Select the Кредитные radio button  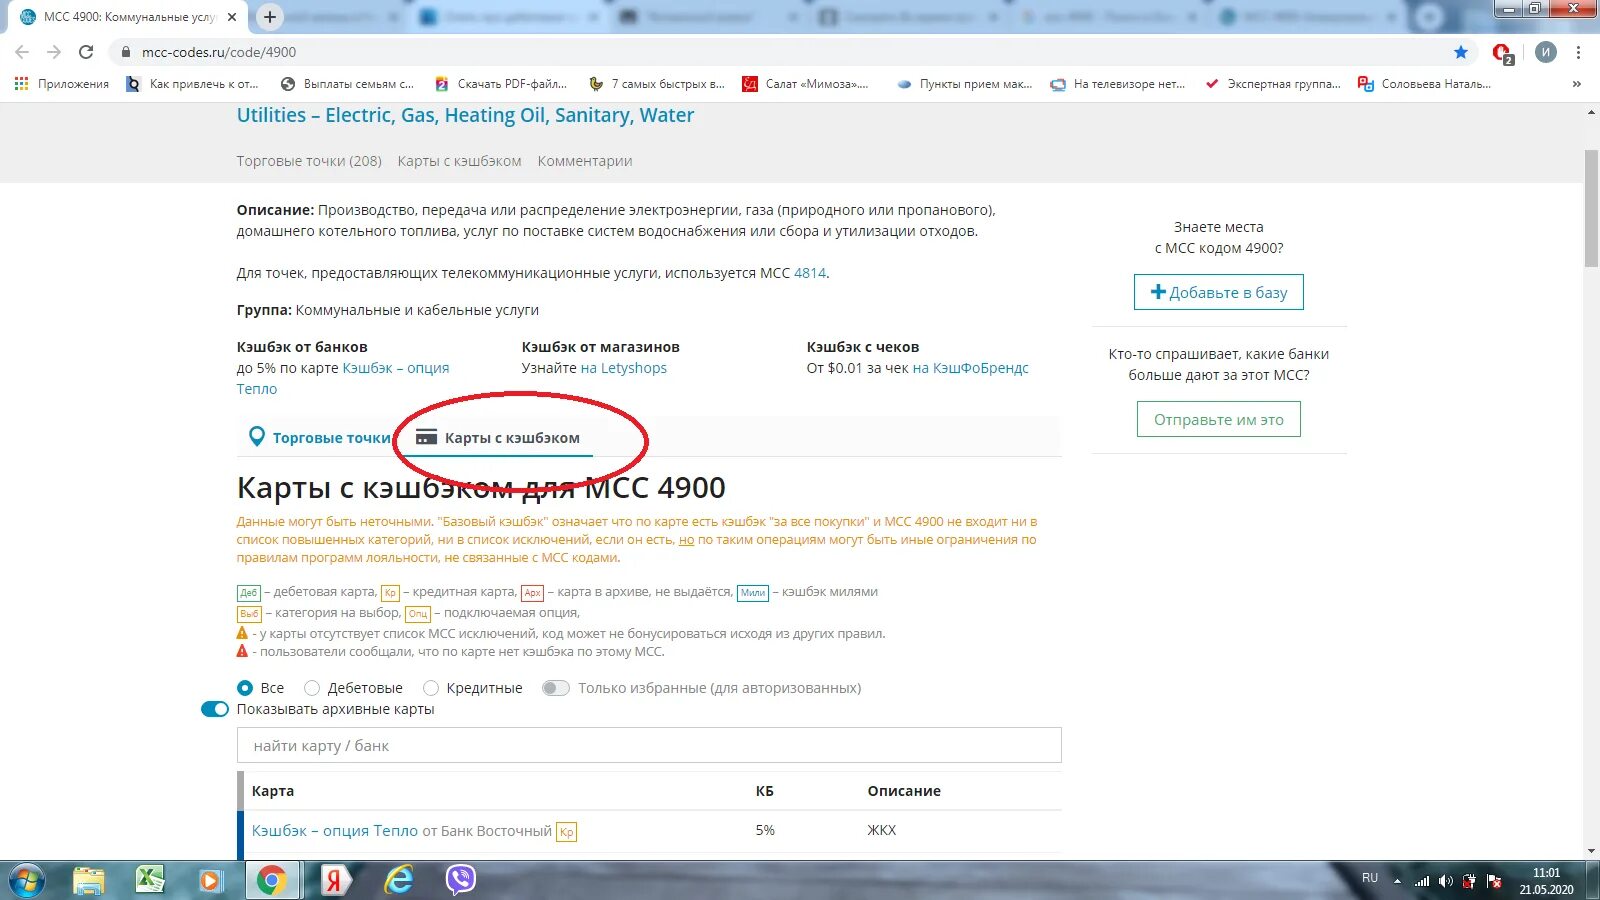[431, 688]
